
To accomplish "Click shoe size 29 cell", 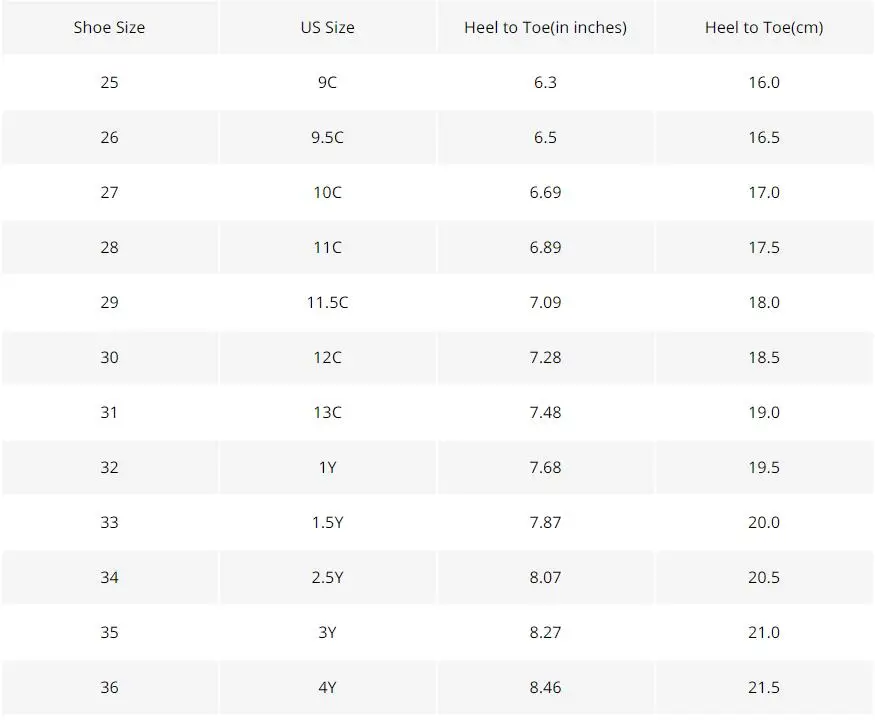I will 109,302.
